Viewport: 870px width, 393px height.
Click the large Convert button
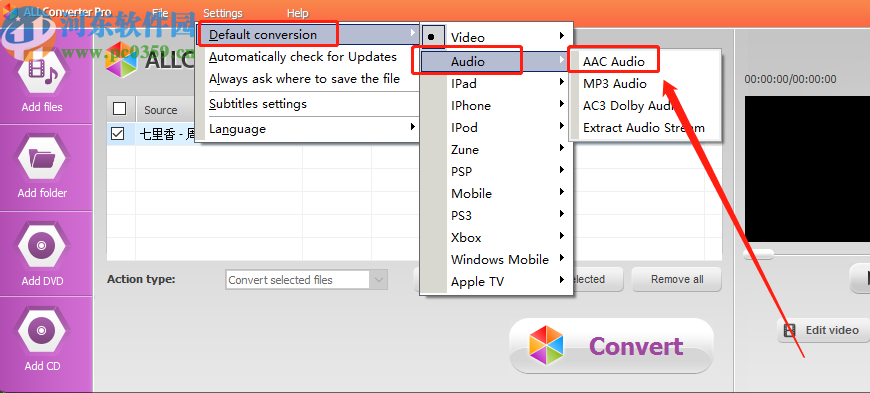pos(611,346)
